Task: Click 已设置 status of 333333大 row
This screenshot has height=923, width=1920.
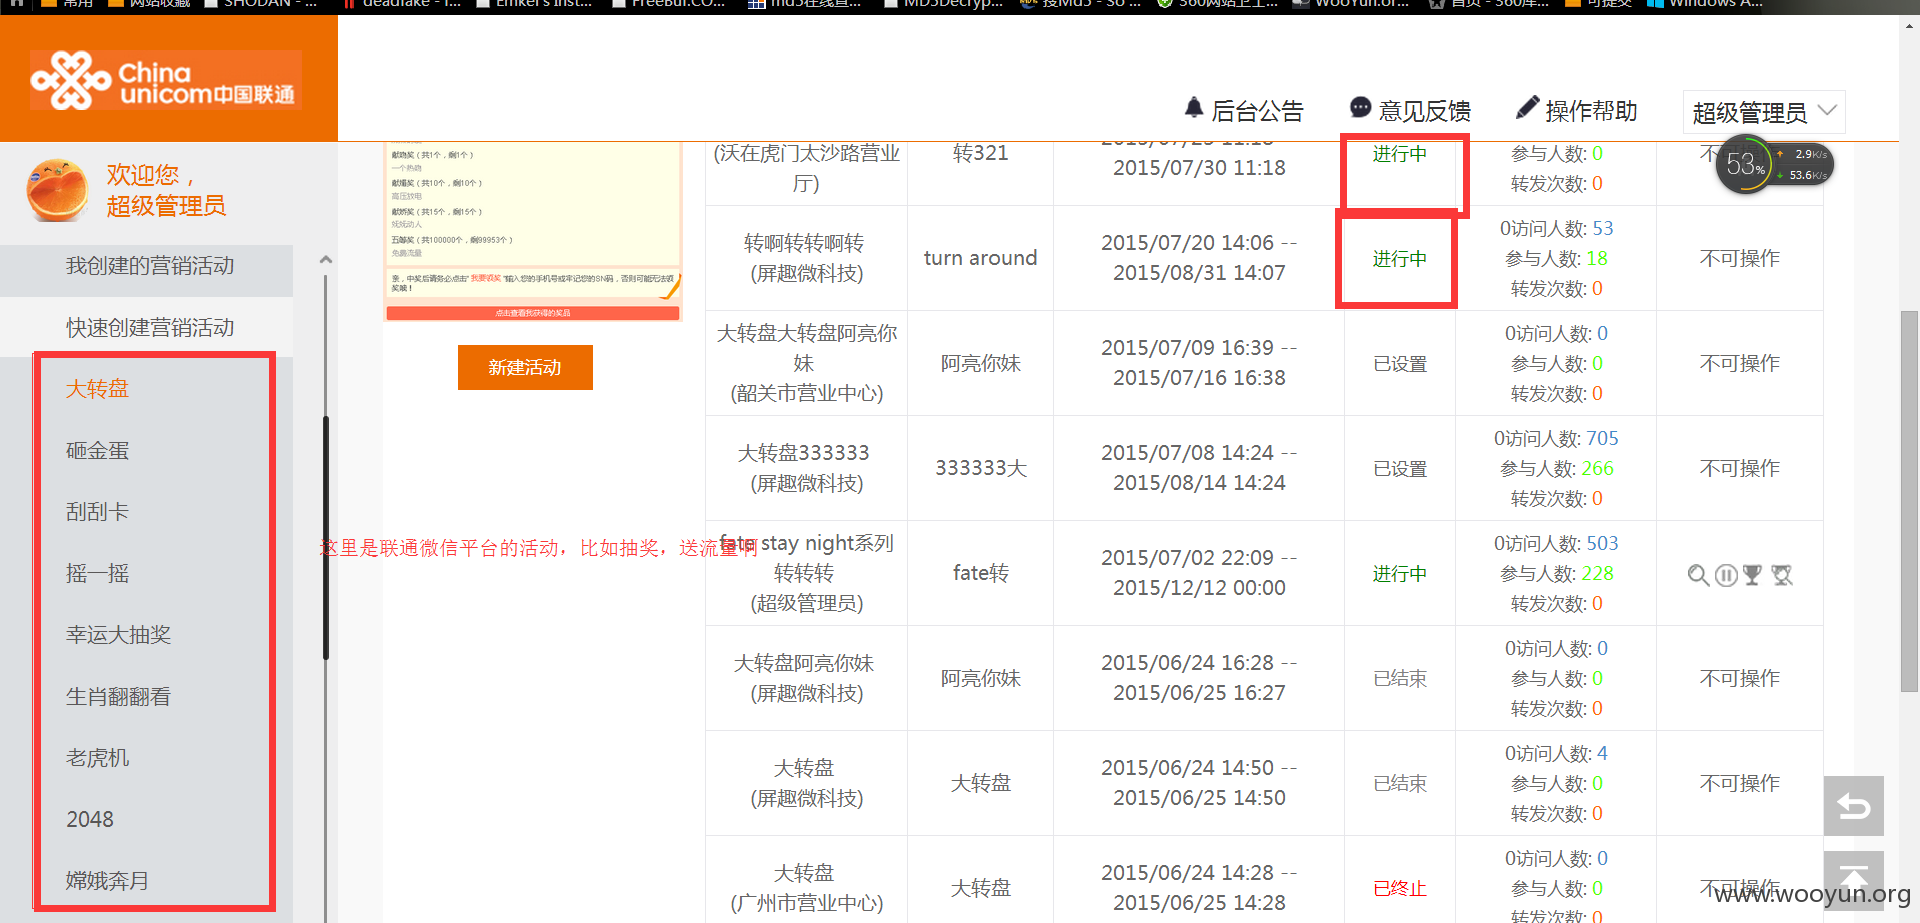Action: click(x=1399, y=469)
